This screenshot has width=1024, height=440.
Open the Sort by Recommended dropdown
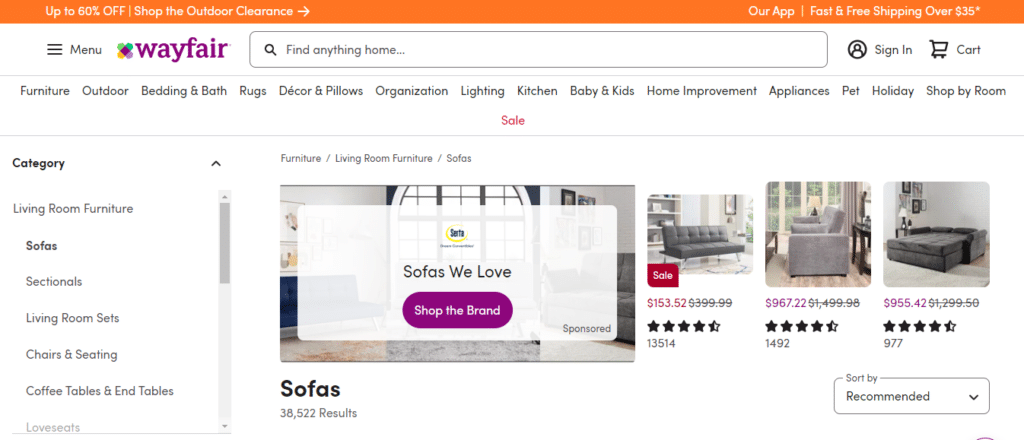(912, 396)
